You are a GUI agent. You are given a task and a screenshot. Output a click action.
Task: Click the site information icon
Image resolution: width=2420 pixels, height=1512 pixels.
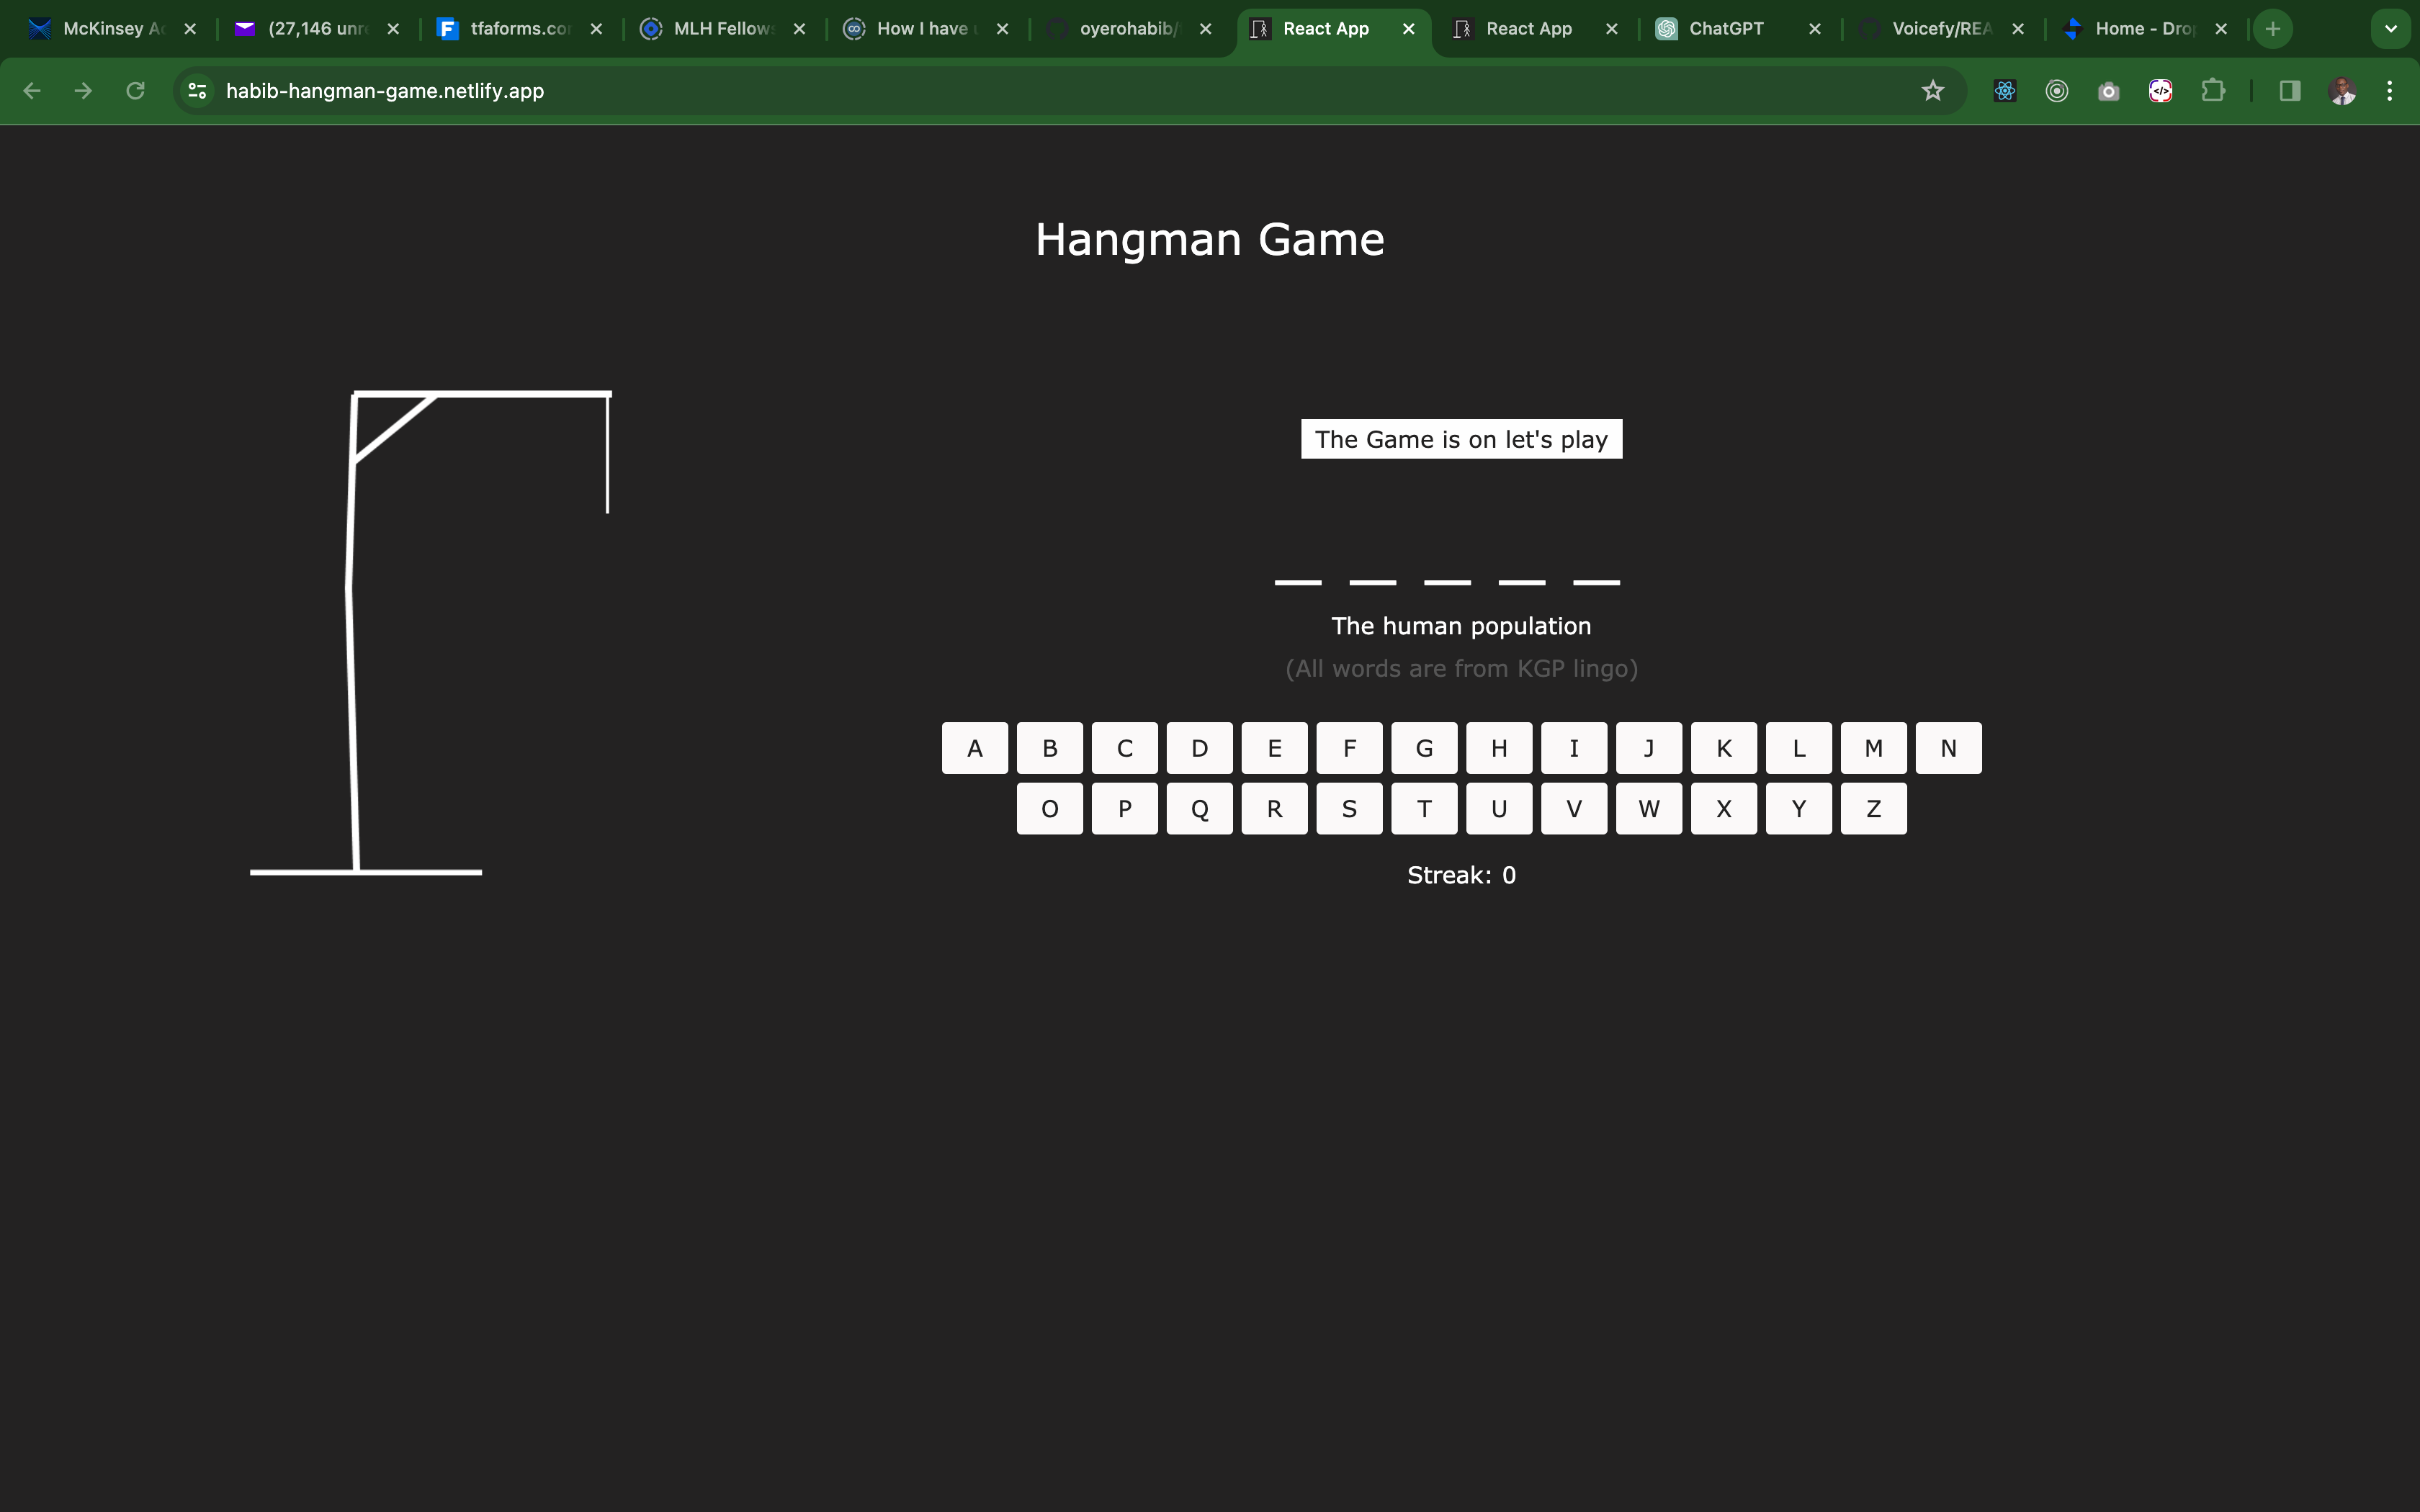click(x=197, y=91)
